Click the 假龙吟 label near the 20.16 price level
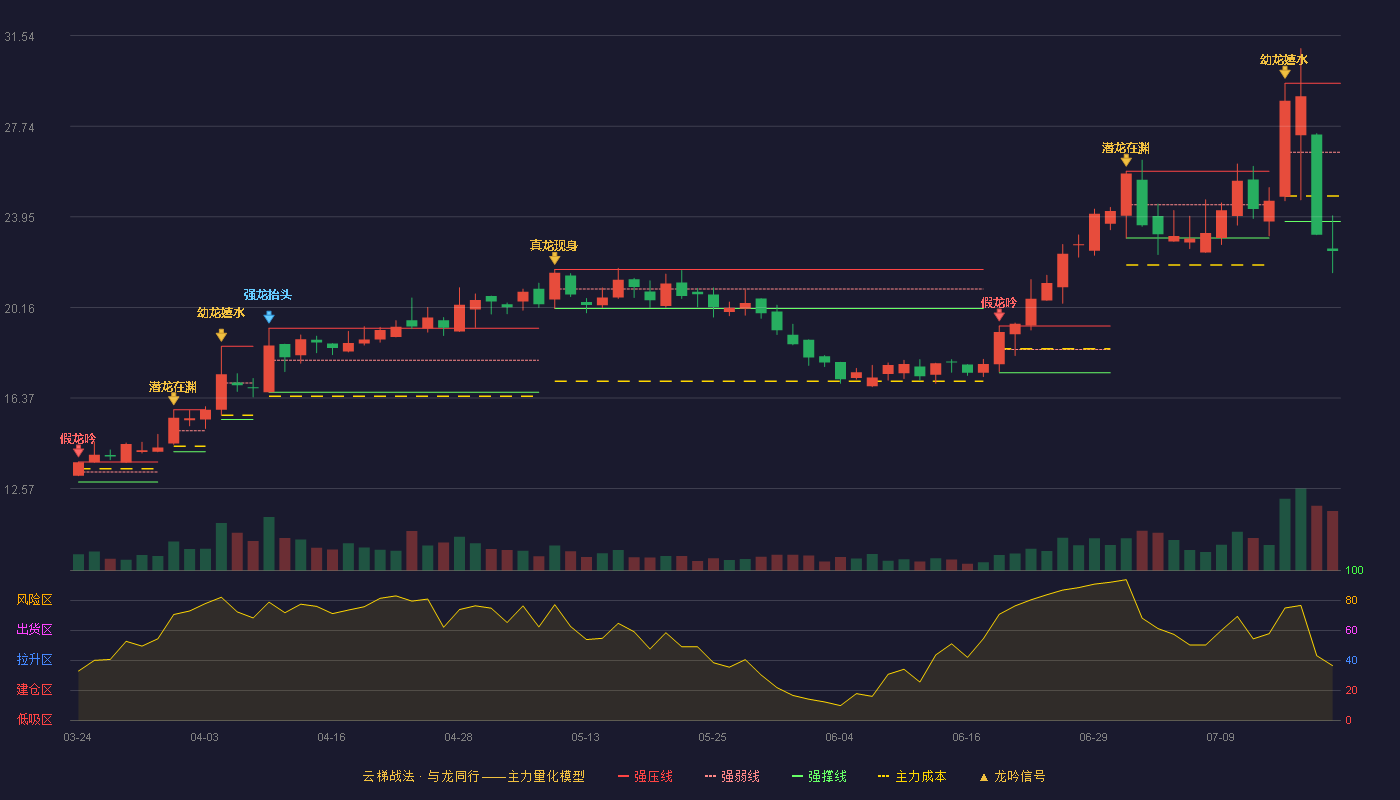Screen dimensions: 1400x800 [x=999, y=302]
